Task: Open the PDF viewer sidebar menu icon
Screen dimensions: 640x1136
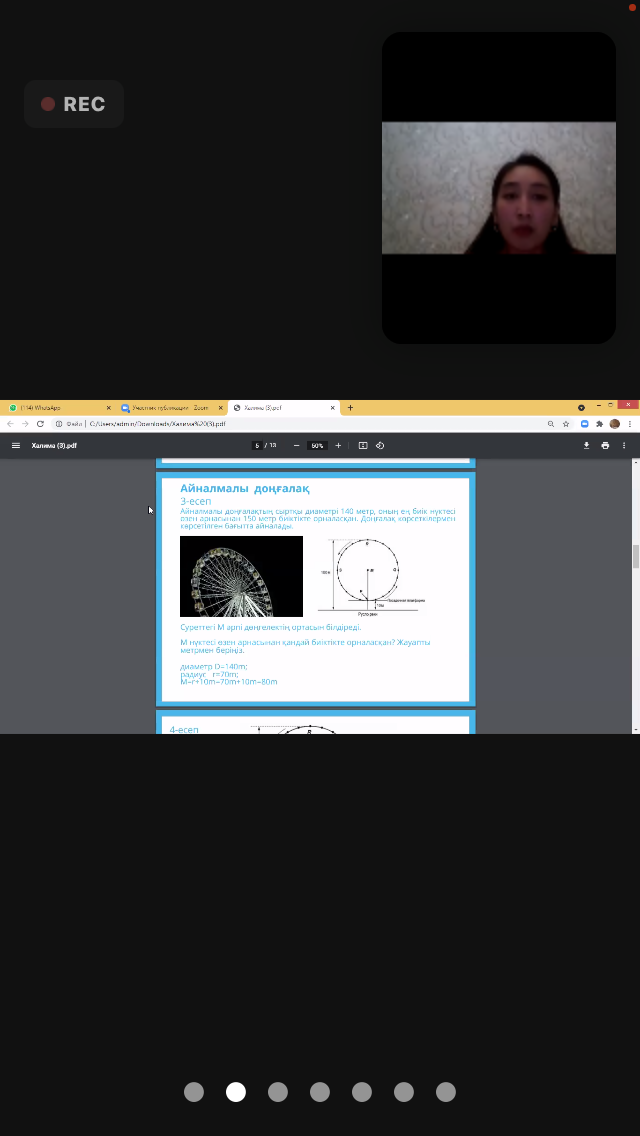Action: pyautogui.click(x=16, y=446)
